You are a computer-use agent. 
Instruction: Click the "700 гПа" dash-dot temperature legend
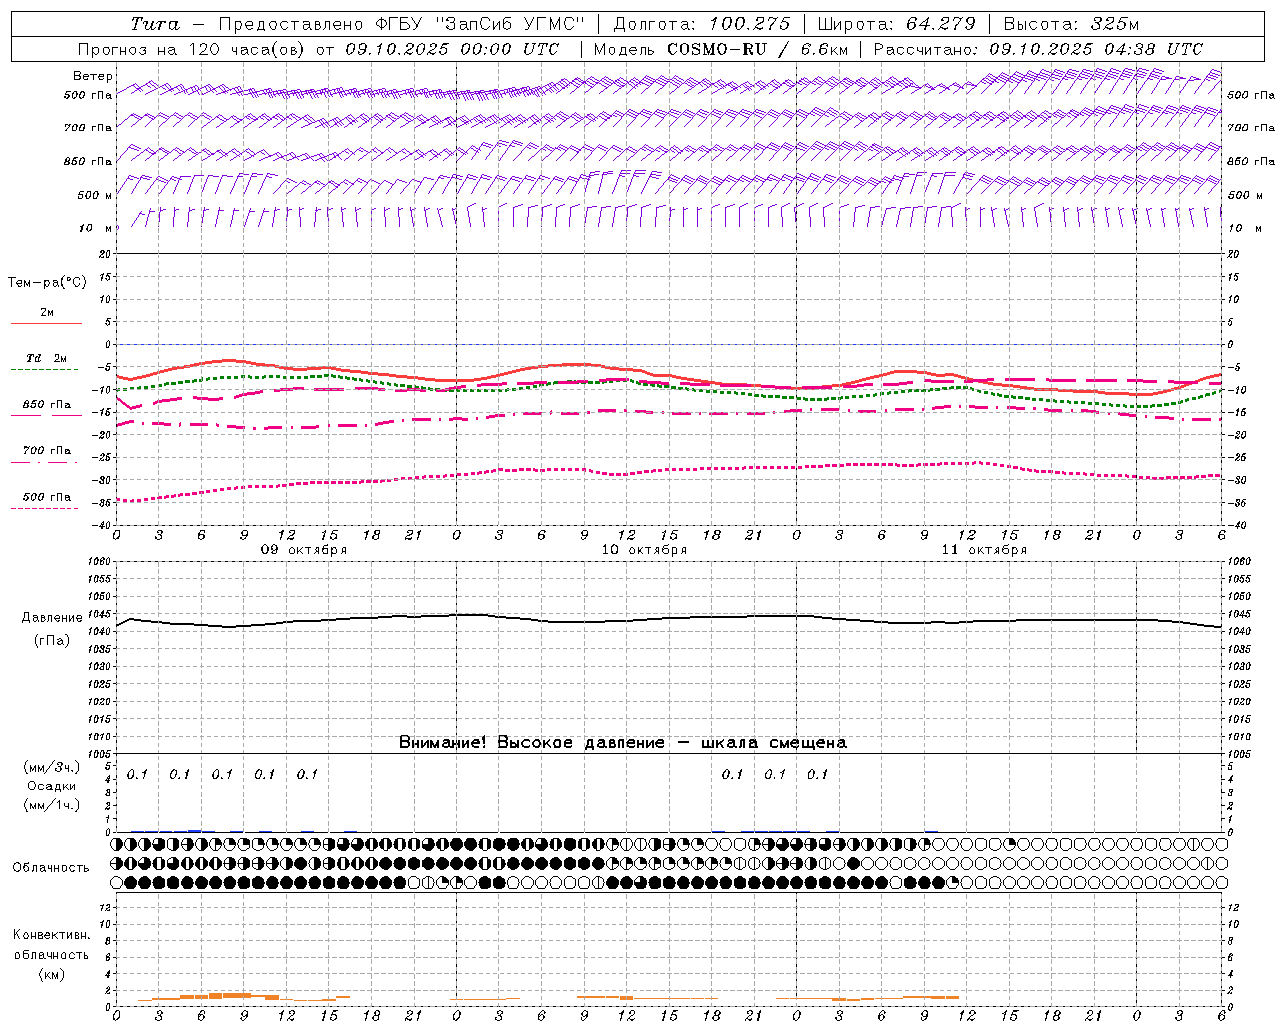[46, 451]
